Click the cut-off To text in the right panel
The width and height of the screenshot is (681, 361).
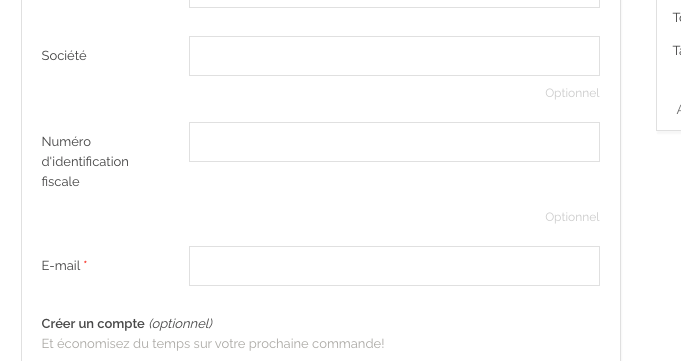[677, 17]
